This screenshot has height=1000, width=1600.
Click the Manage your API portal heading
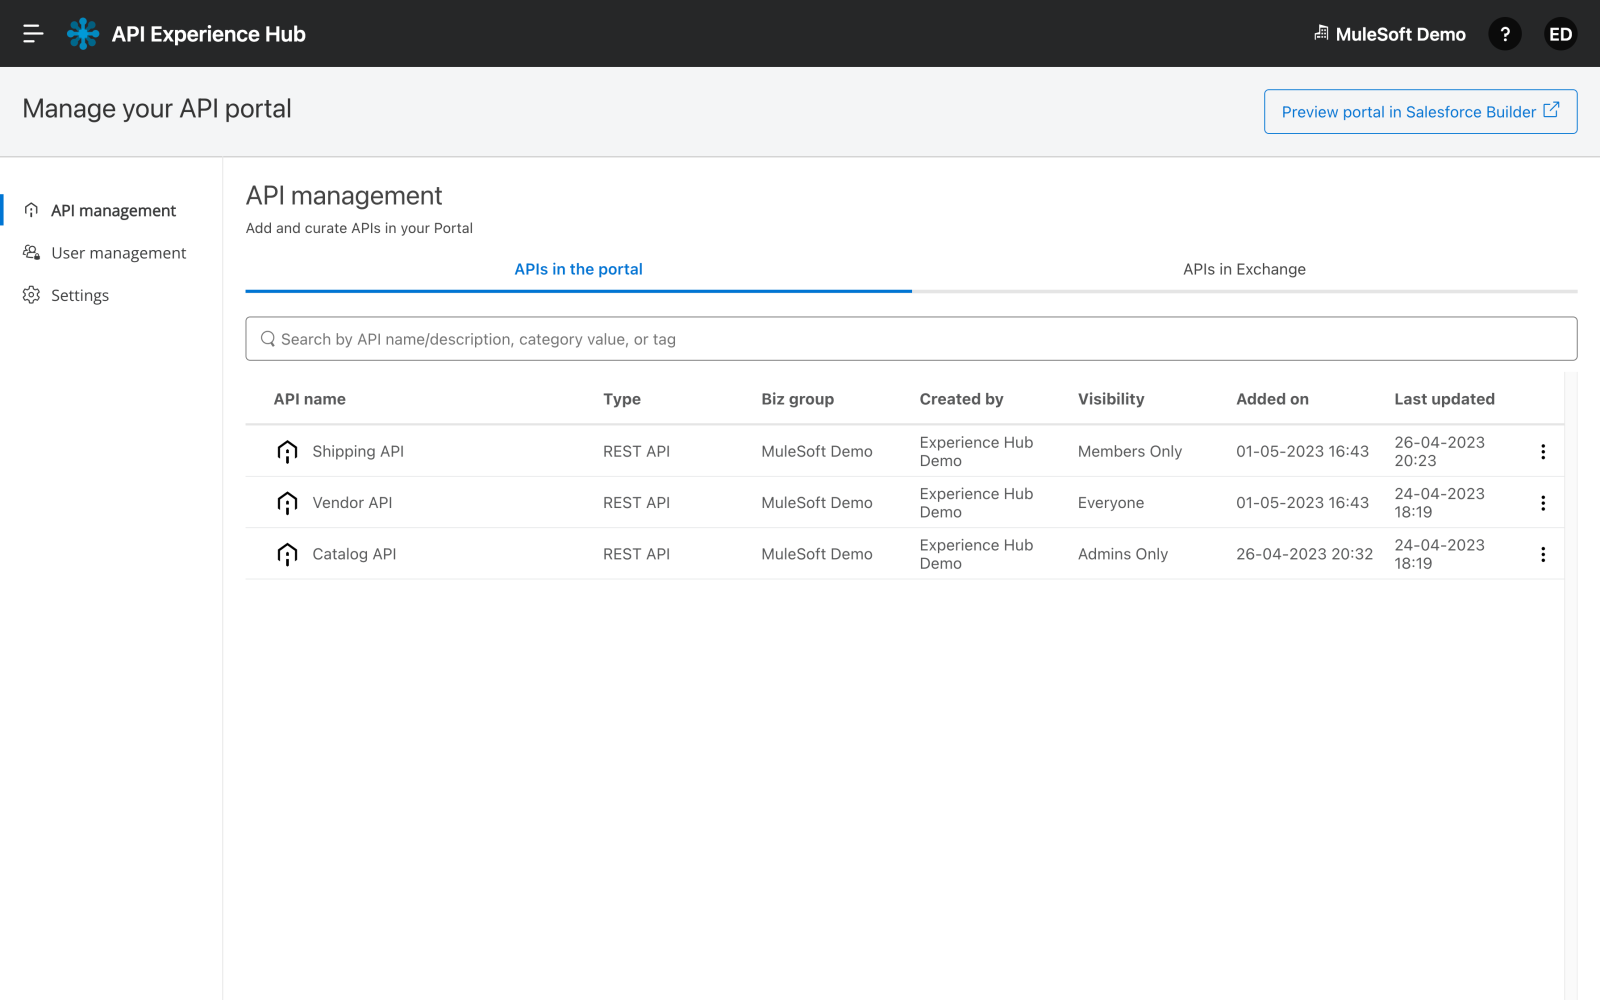click(157, 109)
